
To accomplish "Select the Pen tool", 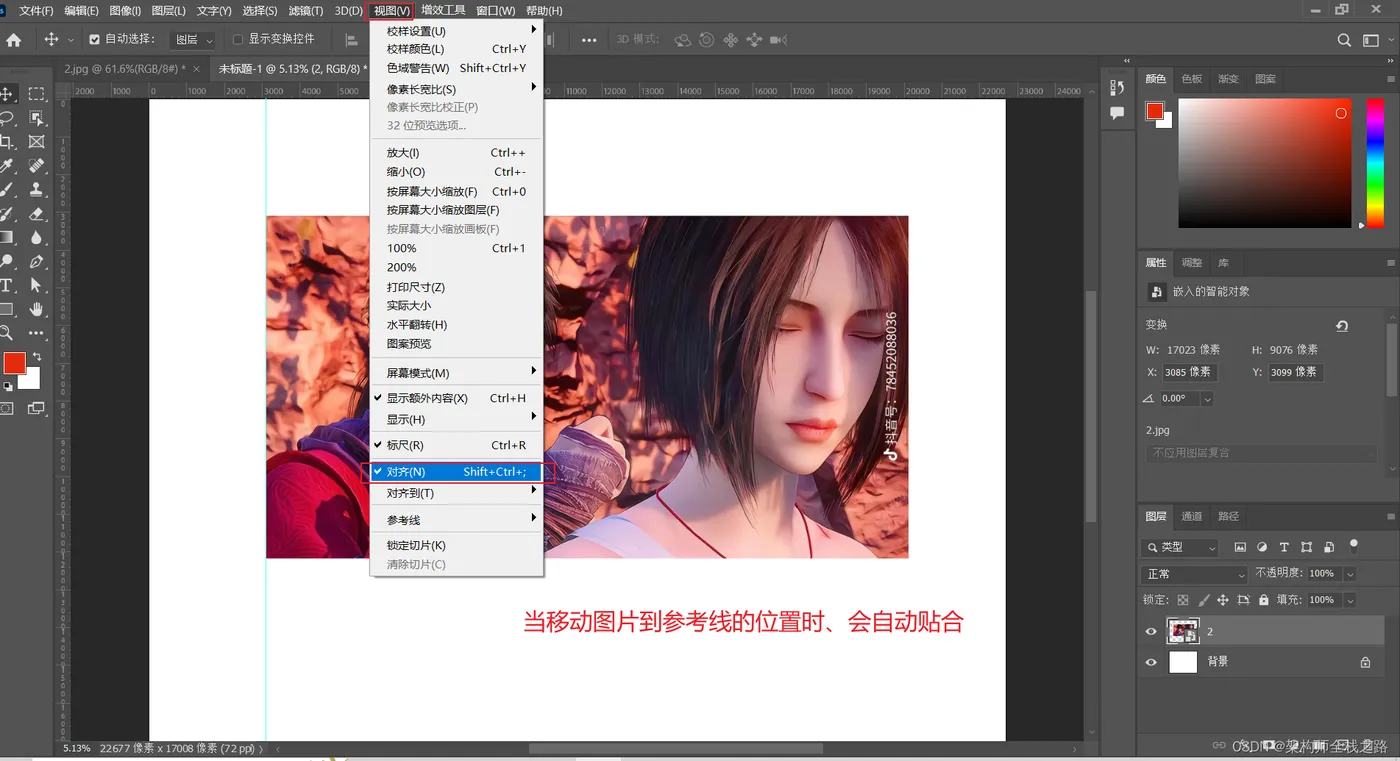I will point(37,262).
